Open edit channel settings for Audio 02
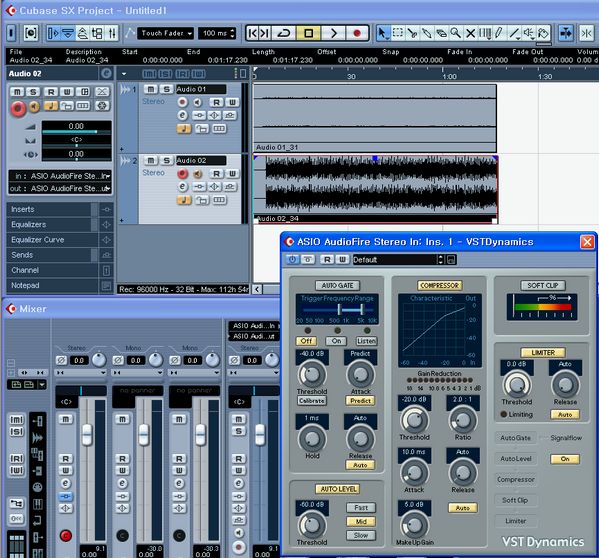This screenshot has height=558, width=599. coord(182,186)
